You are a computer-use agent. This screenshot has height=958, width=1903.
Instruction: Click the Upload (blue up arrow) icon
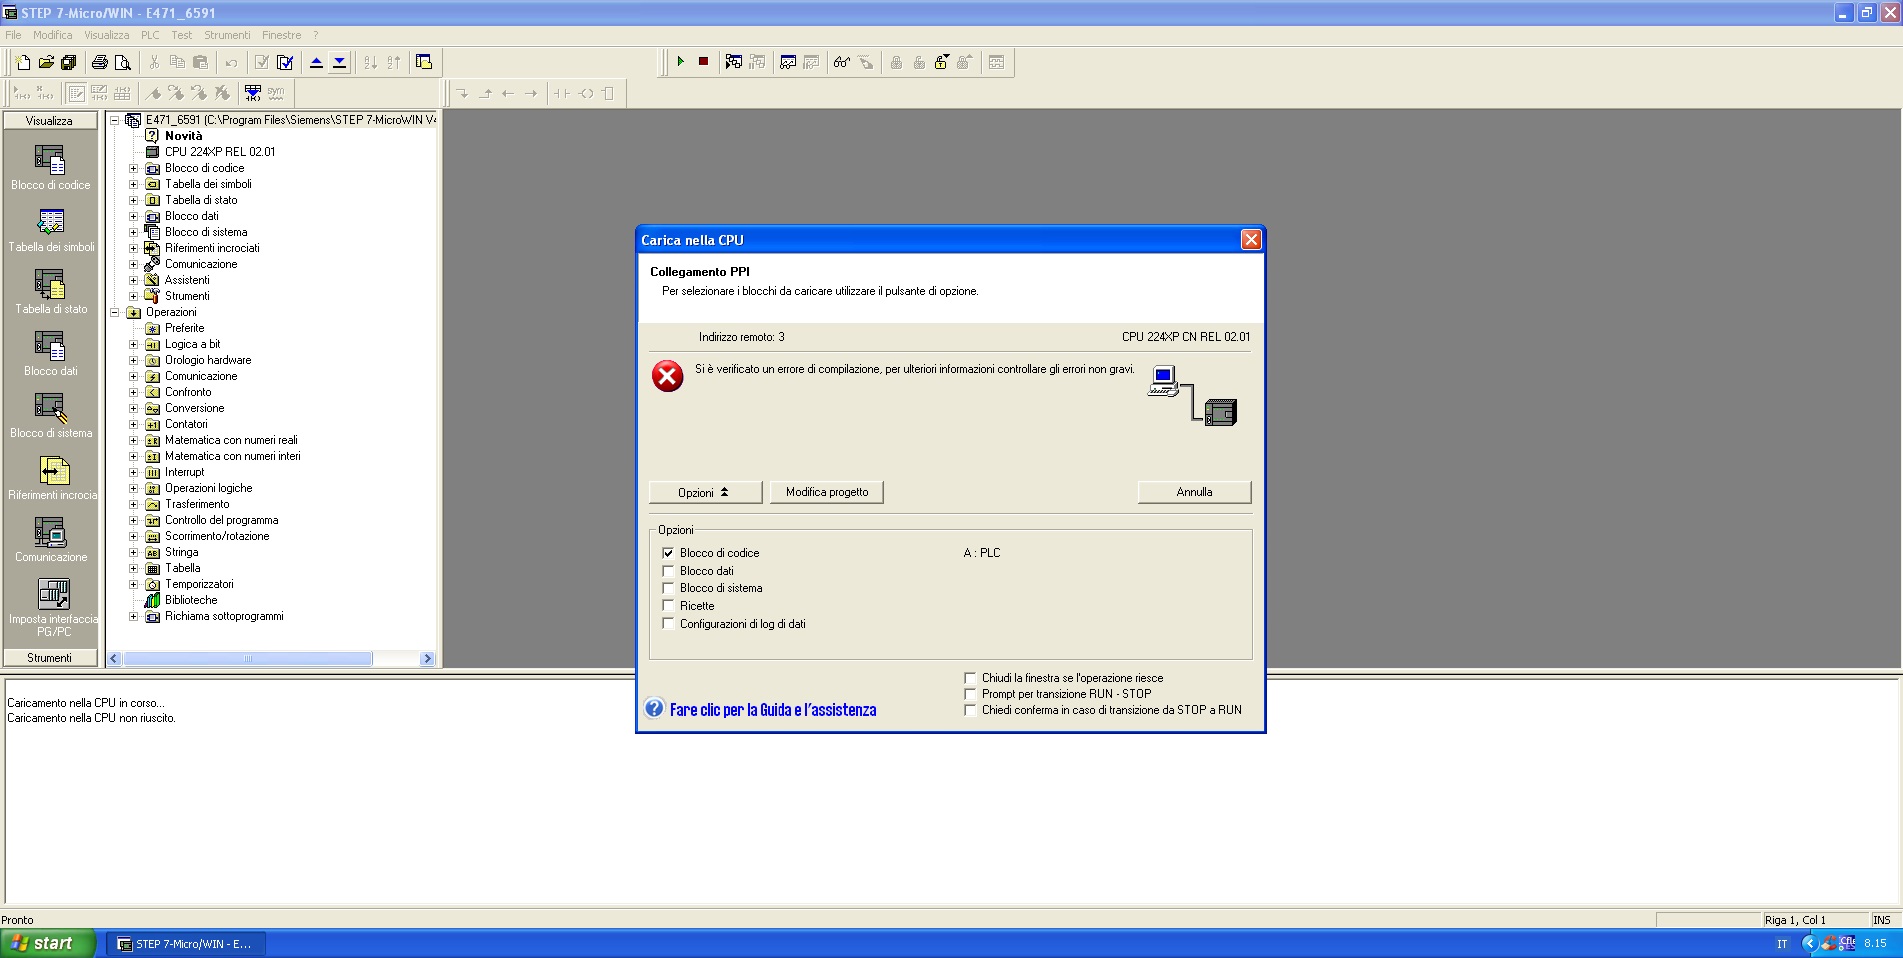[316, 62]
